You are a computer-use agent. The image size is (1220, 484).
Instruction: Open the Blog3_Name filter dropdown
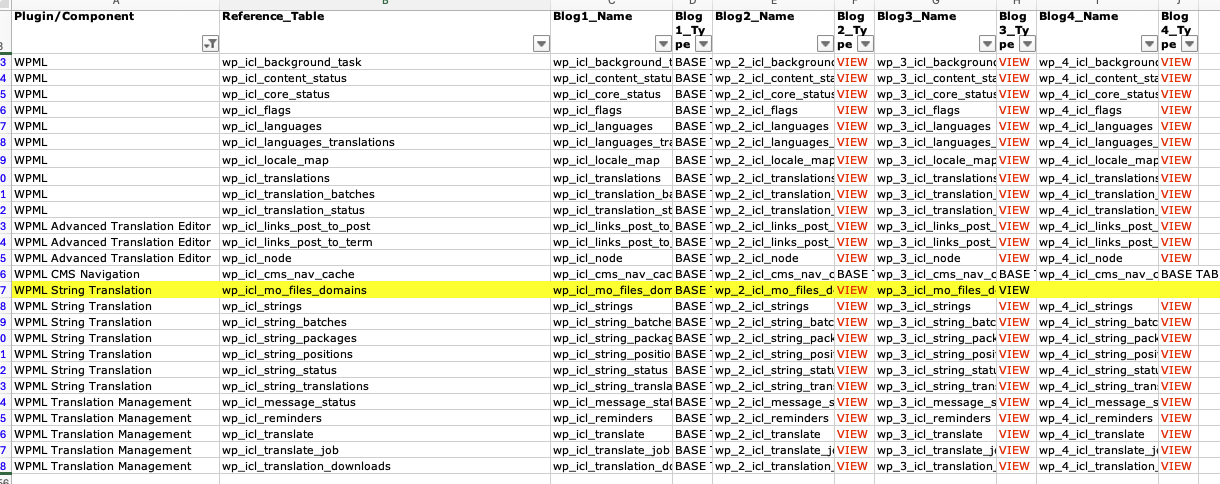click(987, 44)
